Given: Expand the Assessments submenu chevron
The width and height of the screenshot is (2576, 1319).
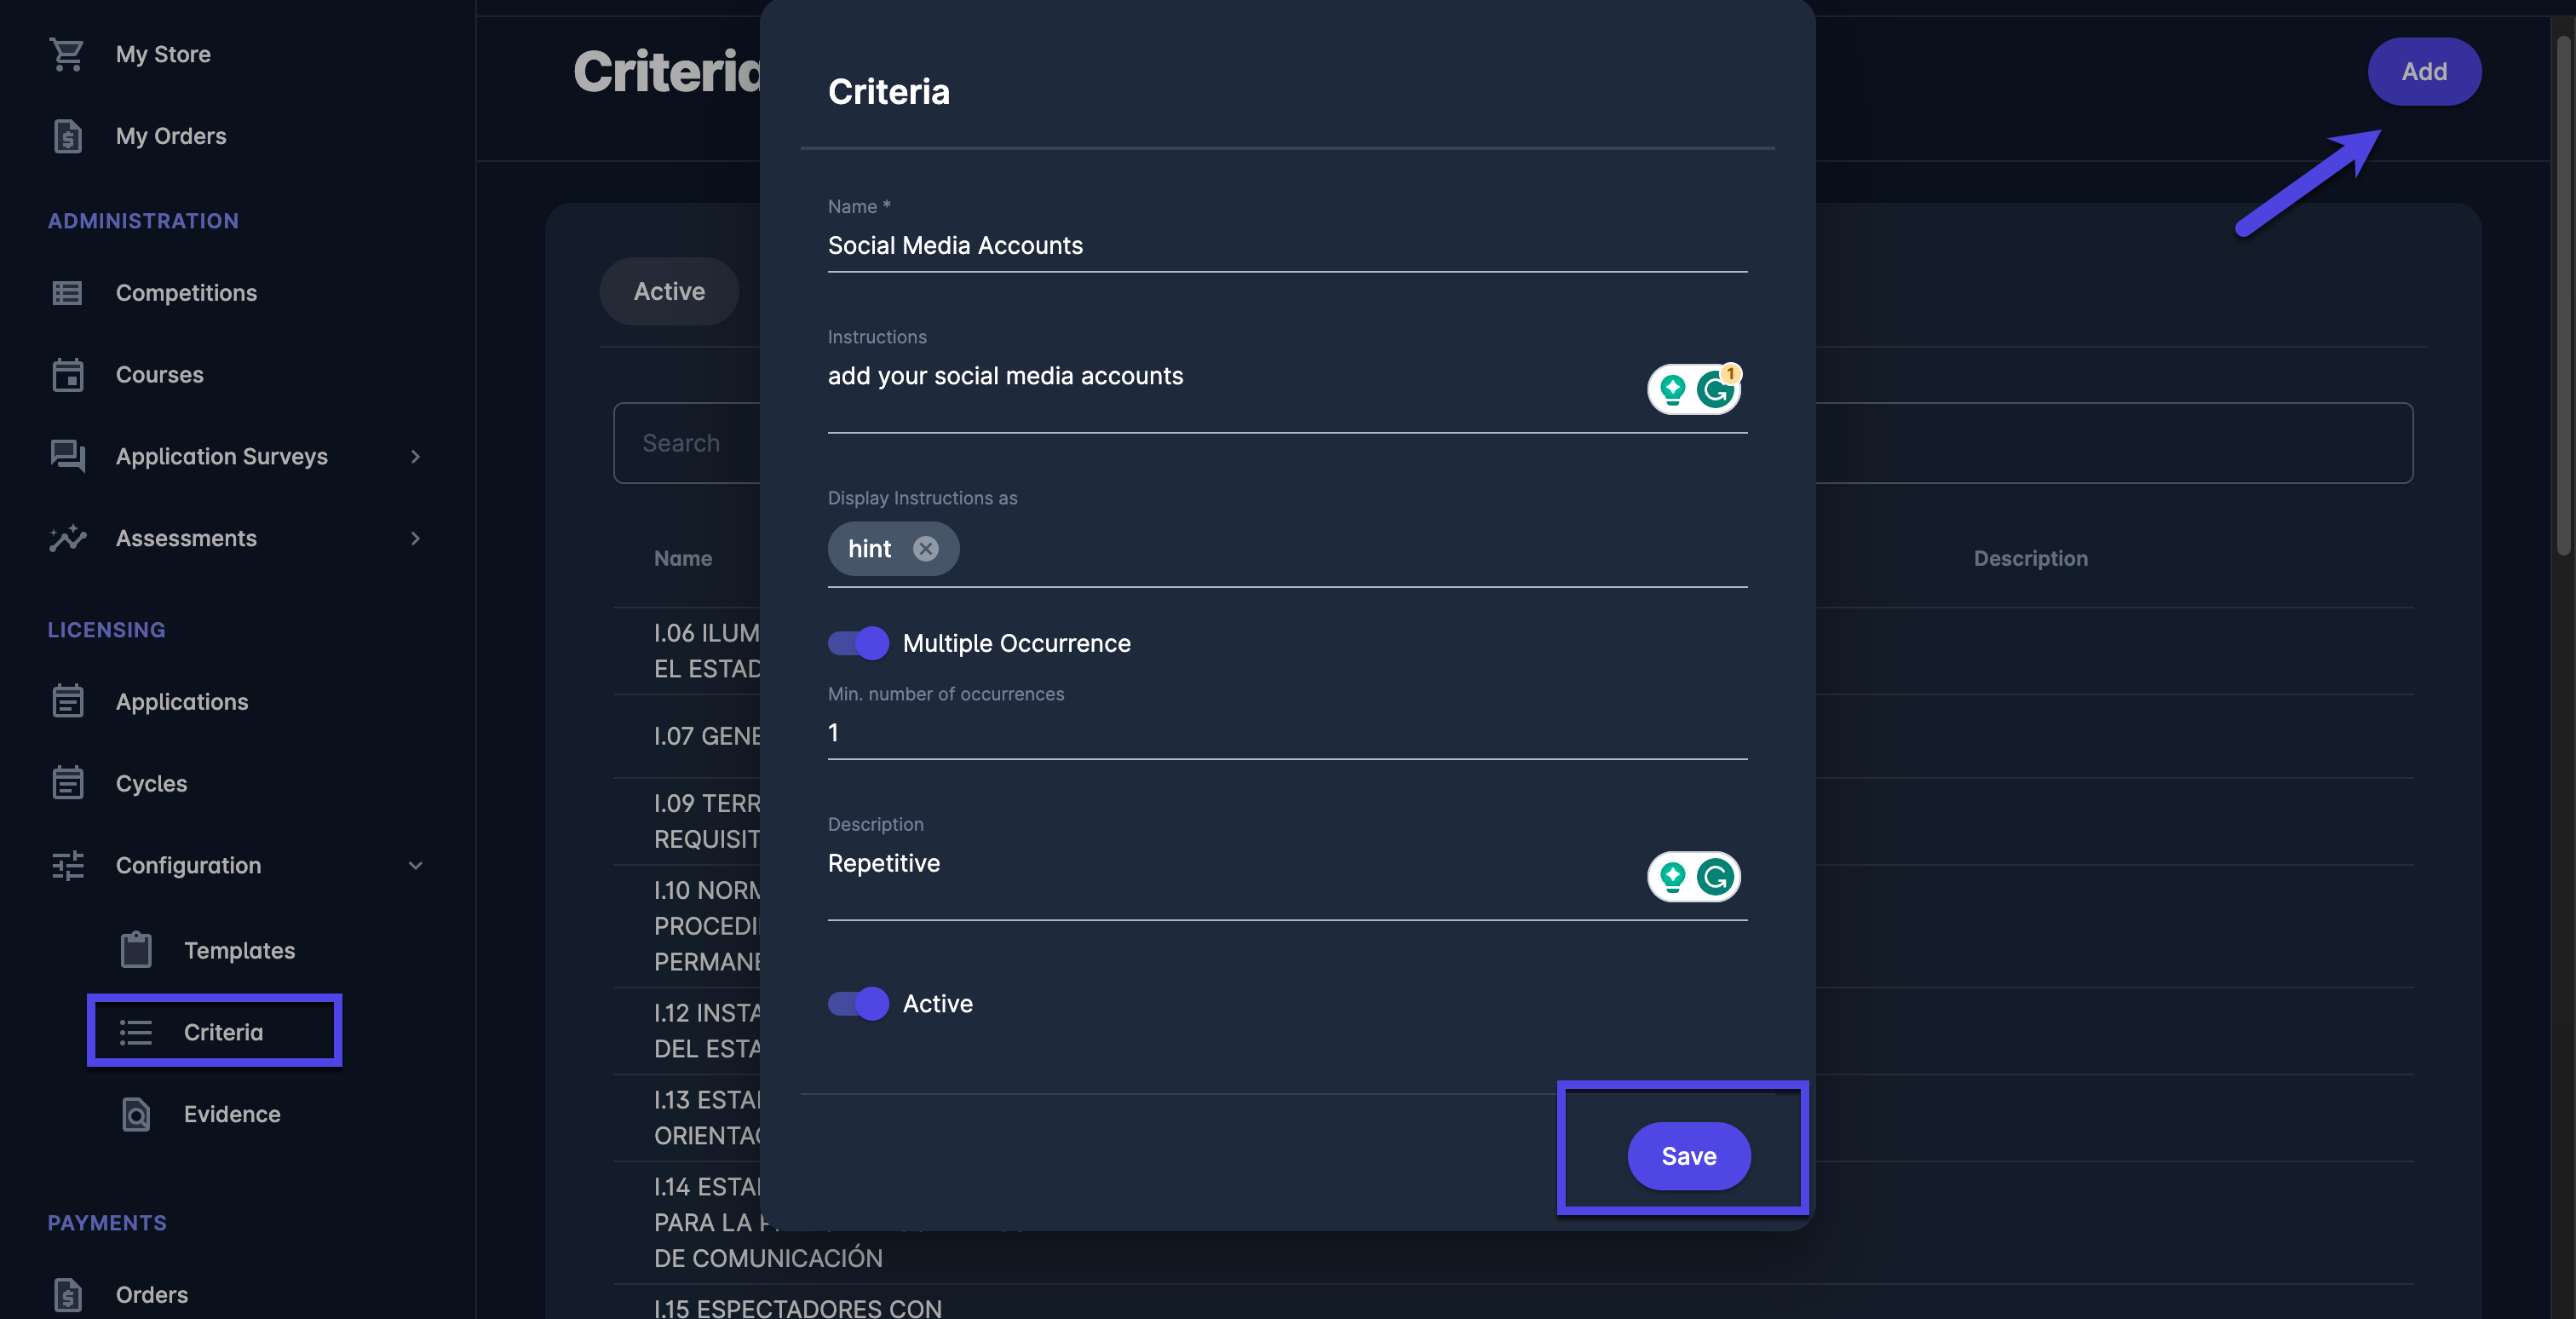Looking at the screenshot, I should 415,539.
